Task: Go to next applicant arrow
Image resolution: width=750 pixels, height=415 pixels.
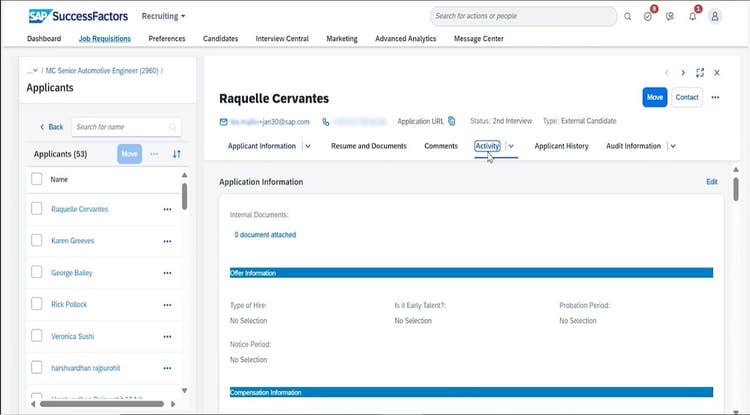Action: click(x=683, y=73)
